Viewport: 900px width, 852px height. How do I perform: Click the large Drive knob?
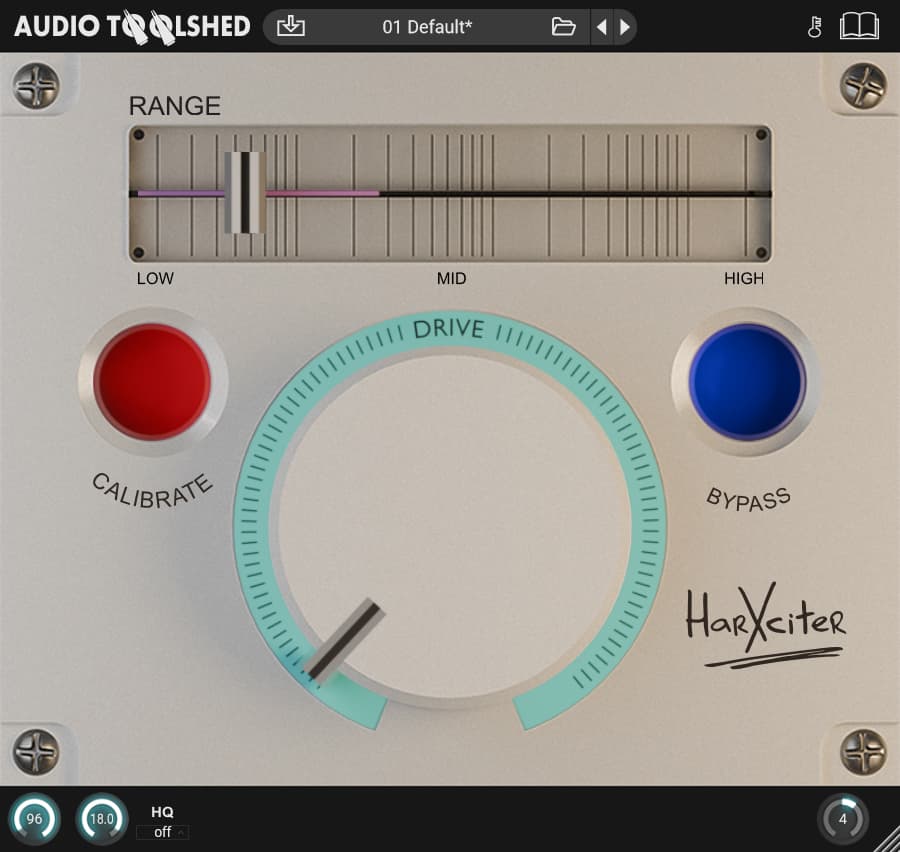click(x=453, y=525)
